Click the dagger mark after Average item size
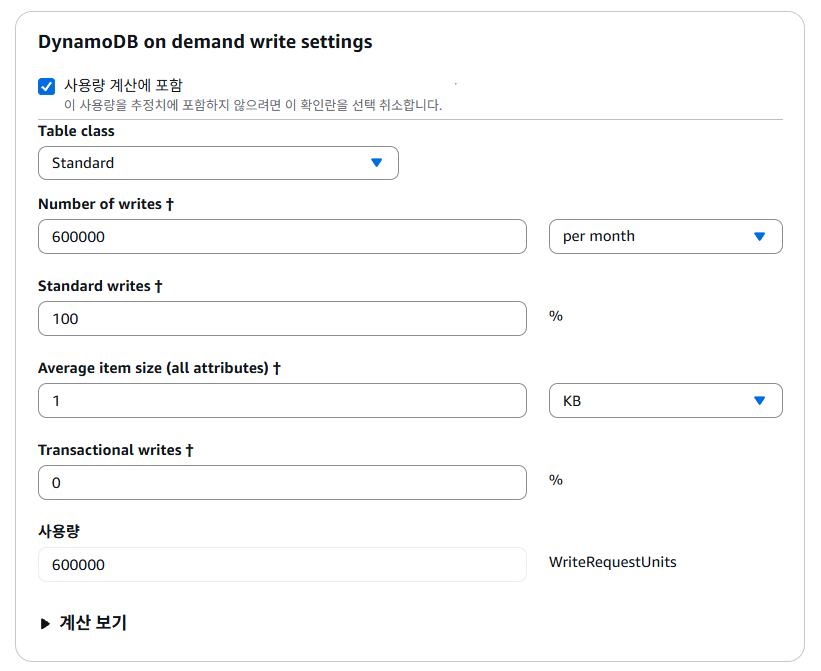Screen dimensions: 821x671 click(277, 368)
